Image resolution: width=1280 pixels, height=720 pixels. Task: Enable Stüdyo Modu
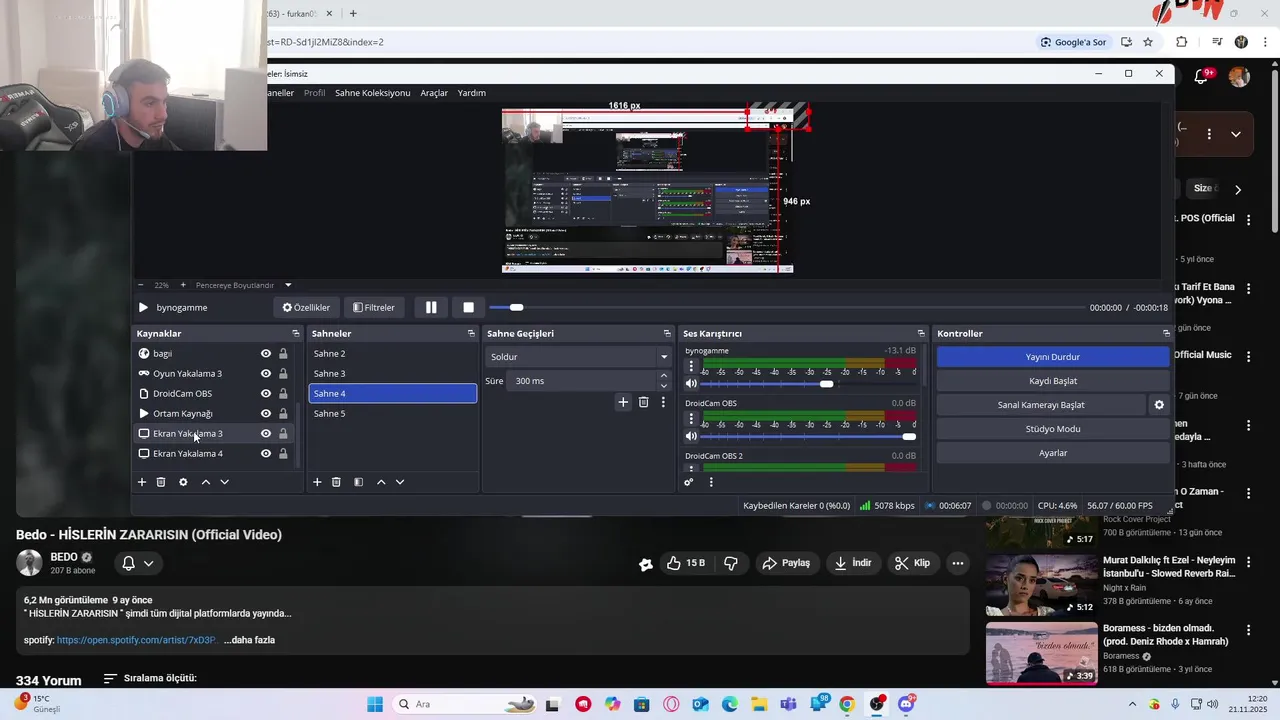tap(1053, 429)
